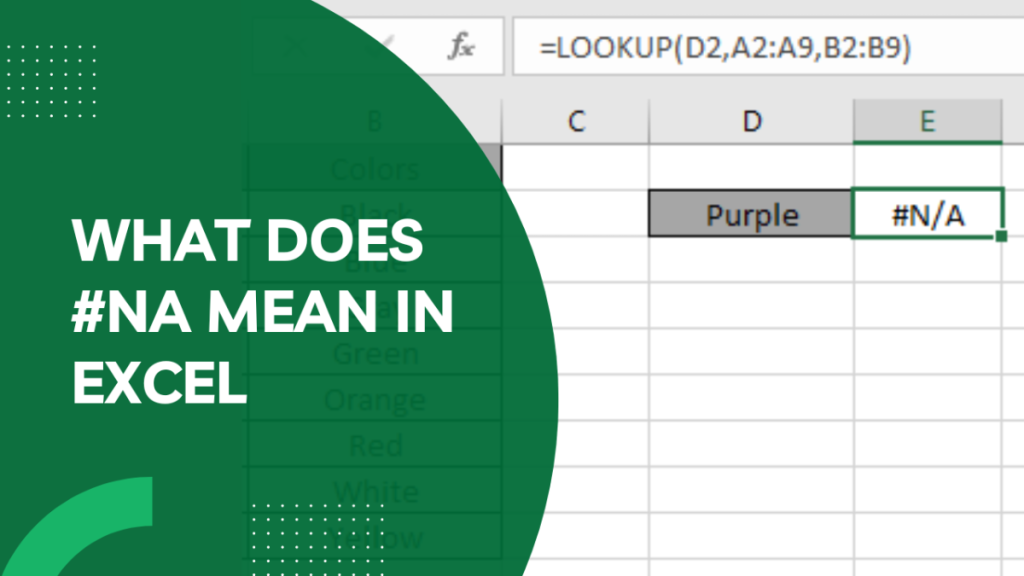Select the cell containing Purple

tap(751, 214)
